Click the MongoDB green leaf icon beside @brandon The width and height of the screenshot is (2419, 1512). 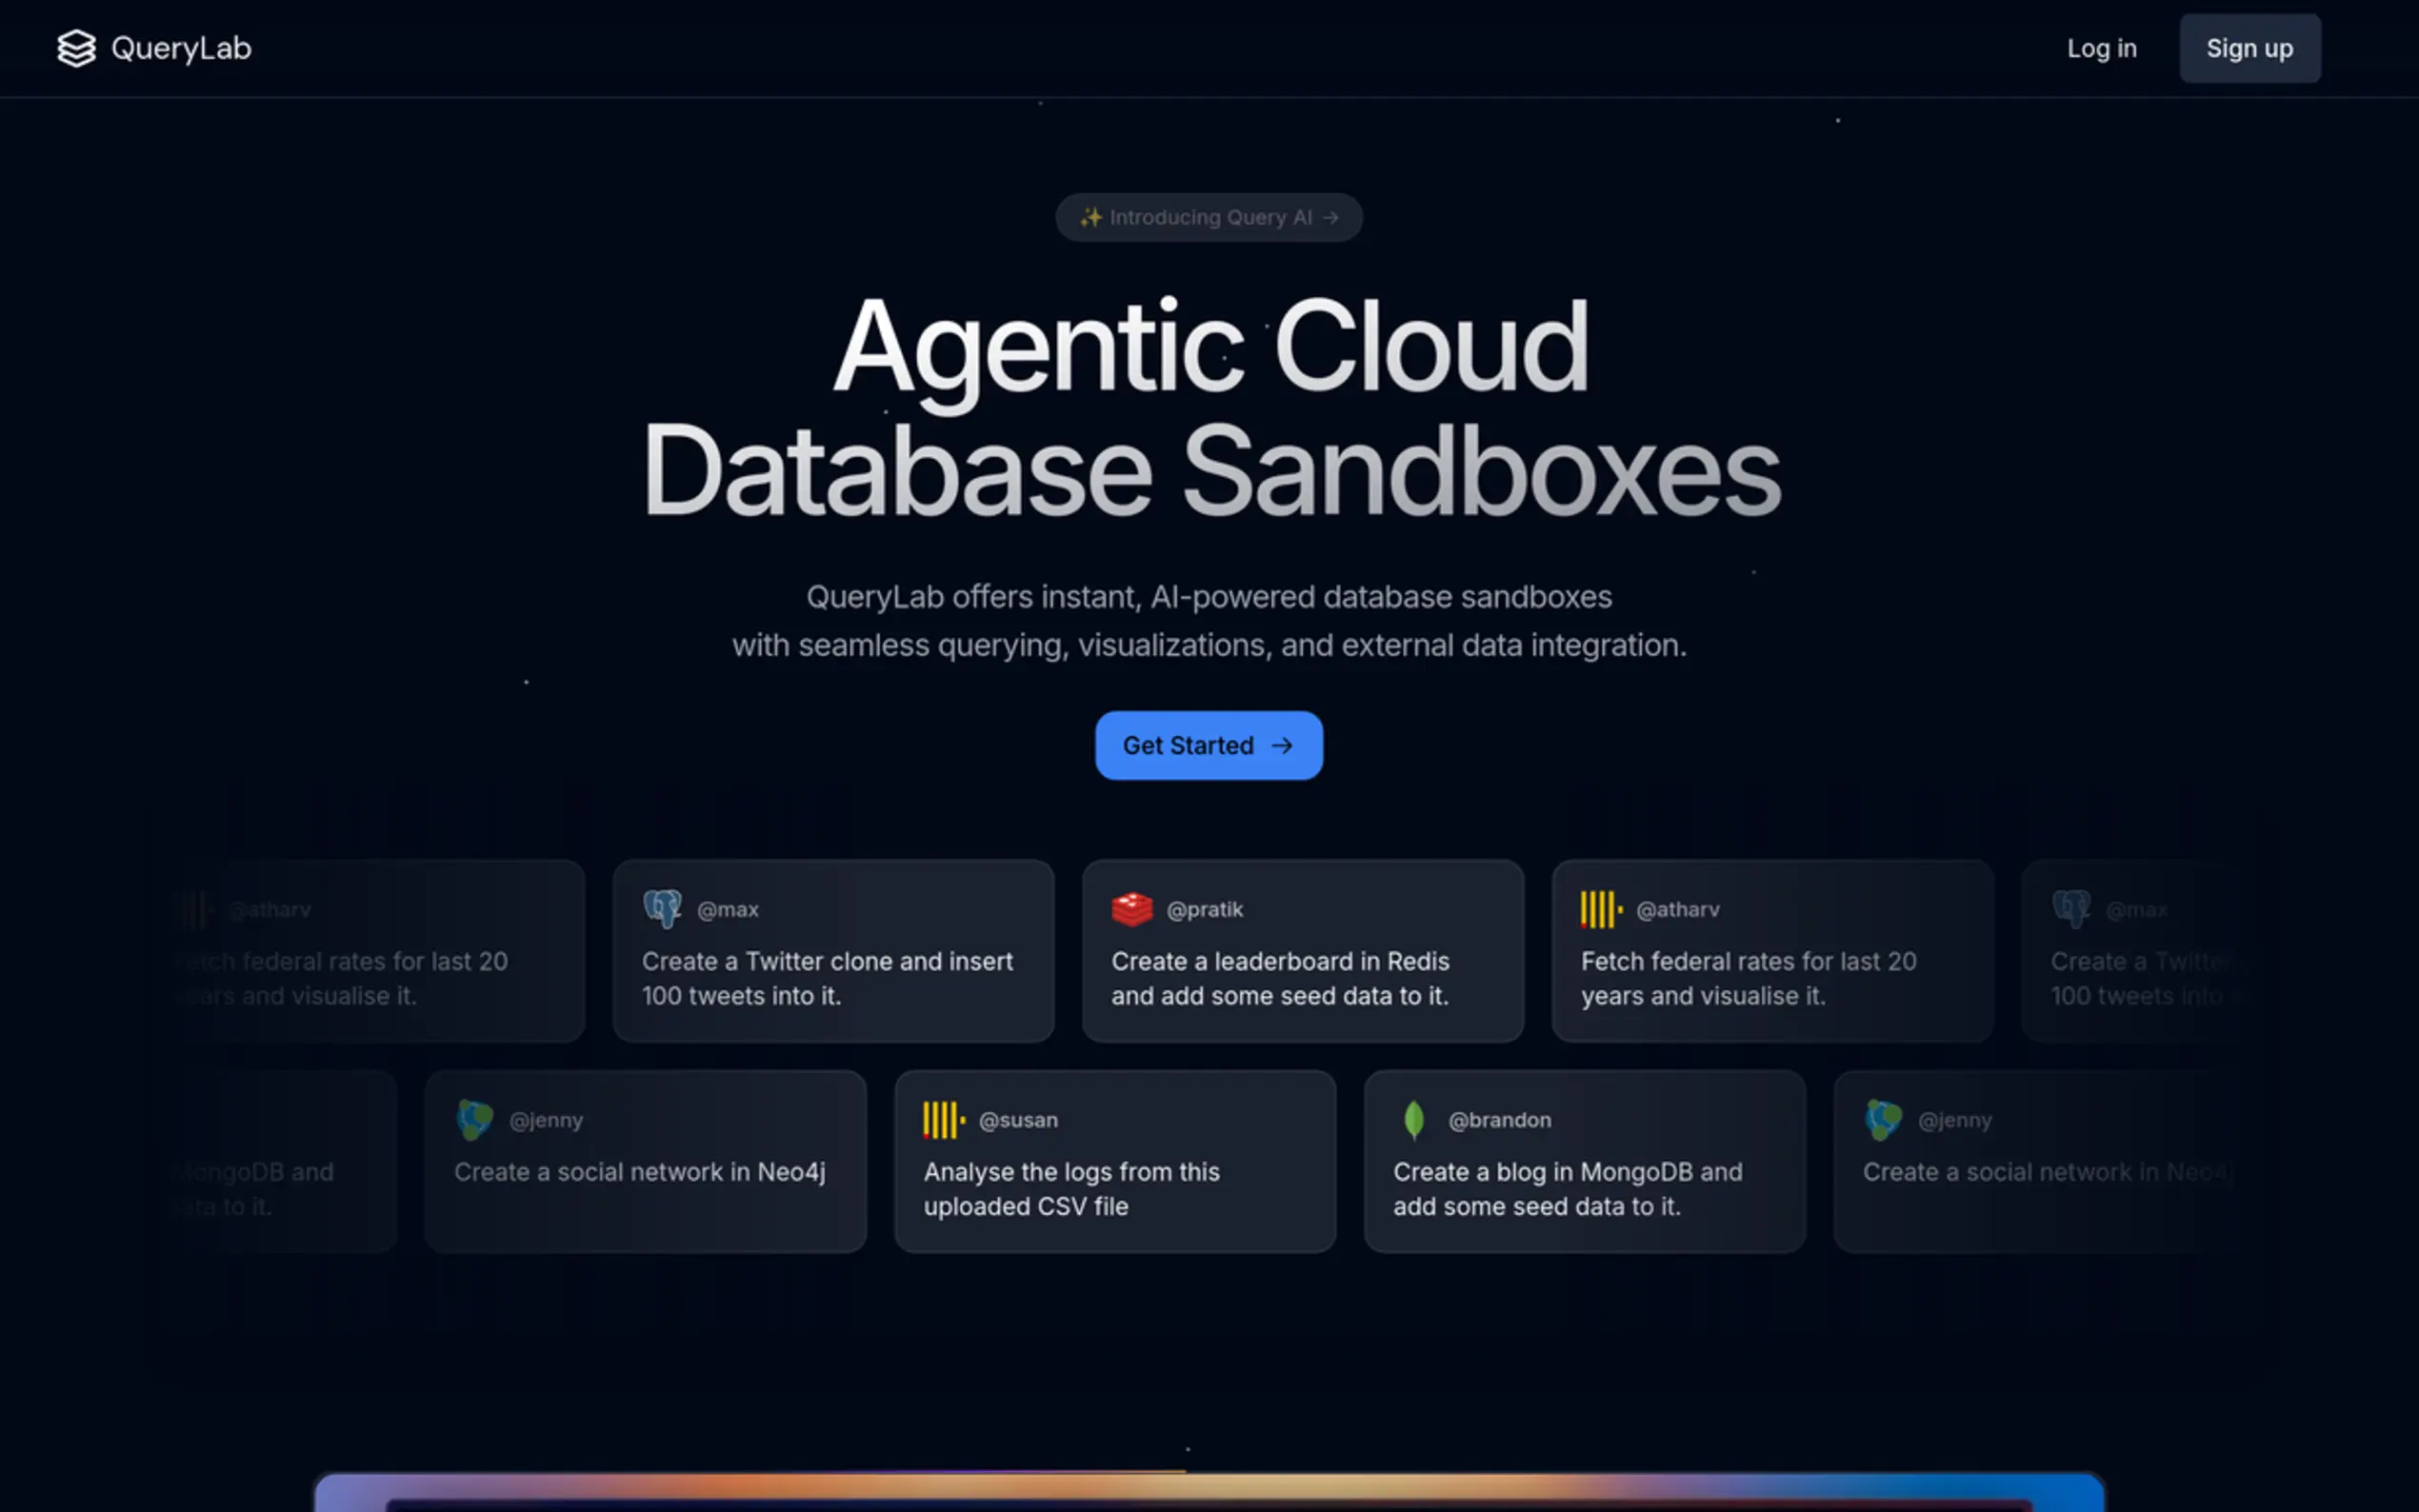[1414, 1120]
